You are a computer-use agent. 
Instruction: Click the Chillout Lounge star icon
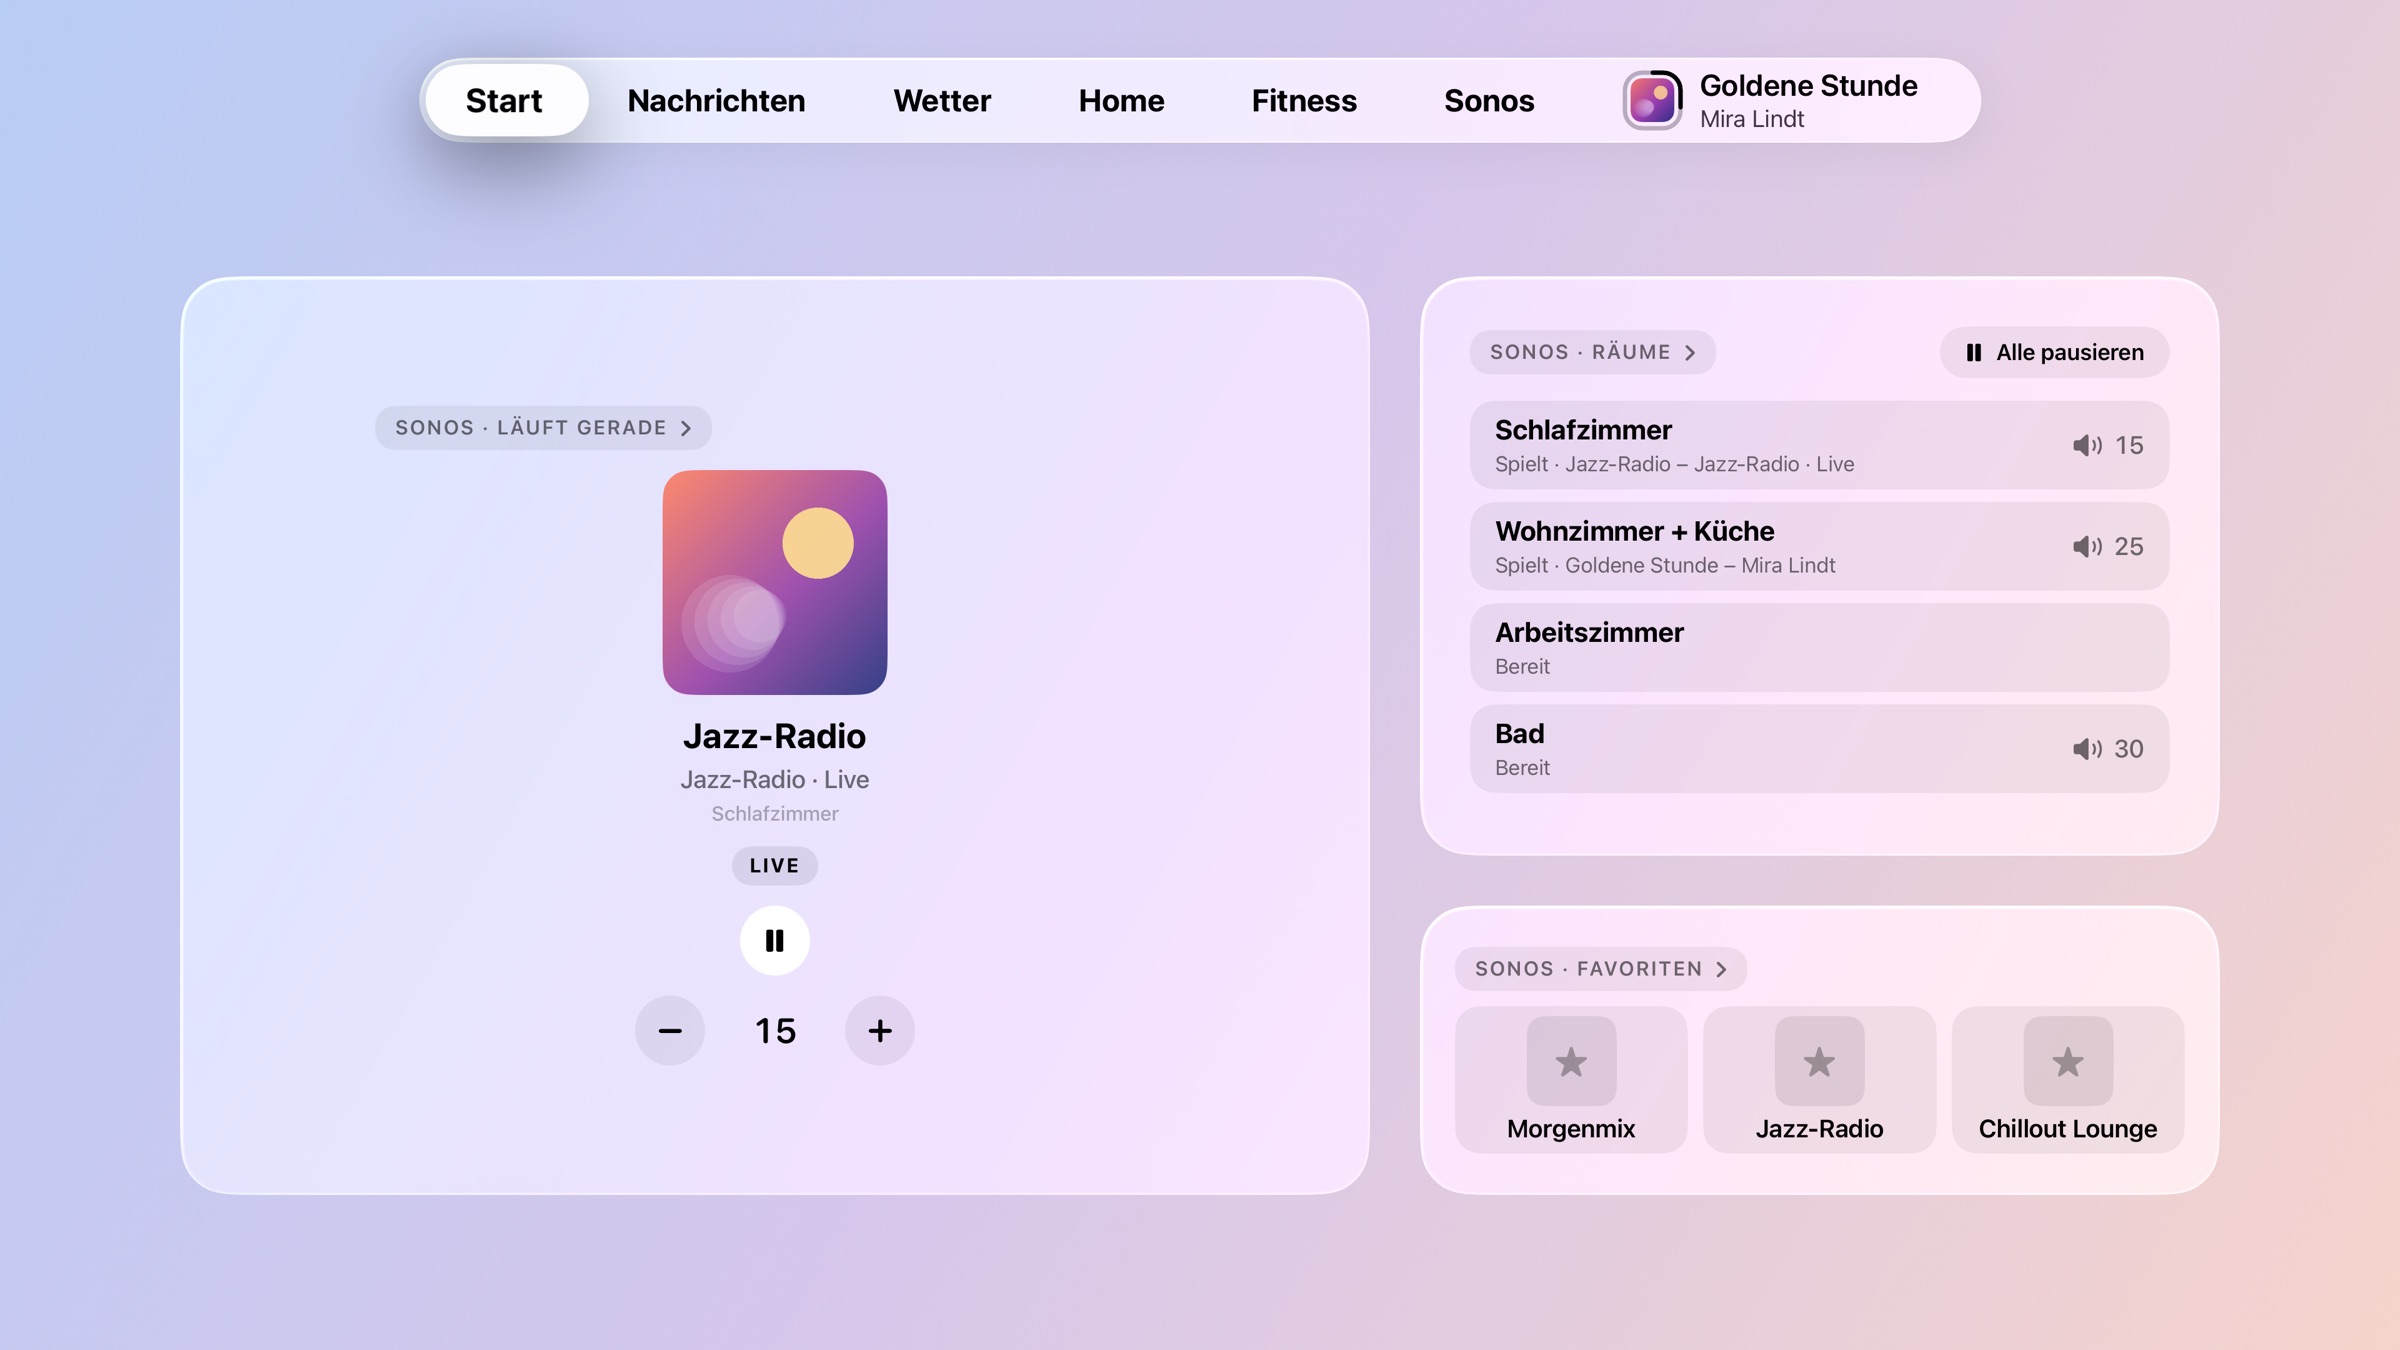point(2067,1061)
